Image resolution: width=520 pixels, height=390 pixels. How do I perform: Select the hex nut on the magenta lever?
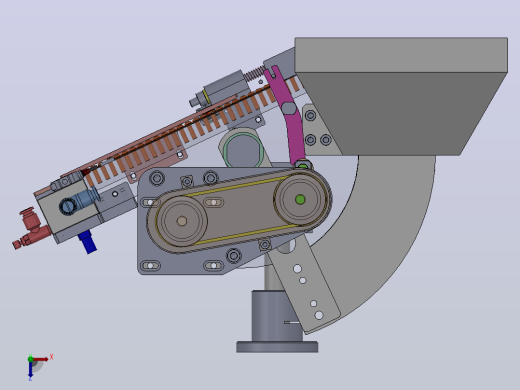(x=289, y=109)
